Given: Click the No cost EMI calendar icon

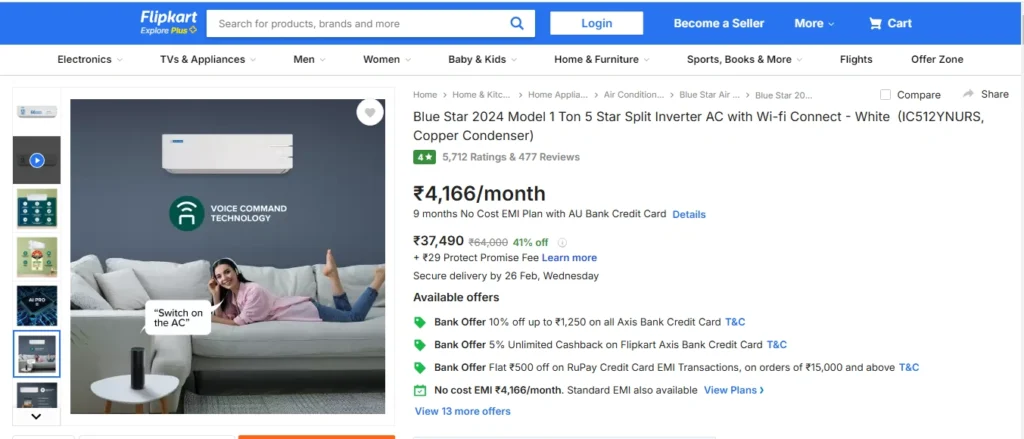Looking at the screenshot, I should [x=420, y=390].
